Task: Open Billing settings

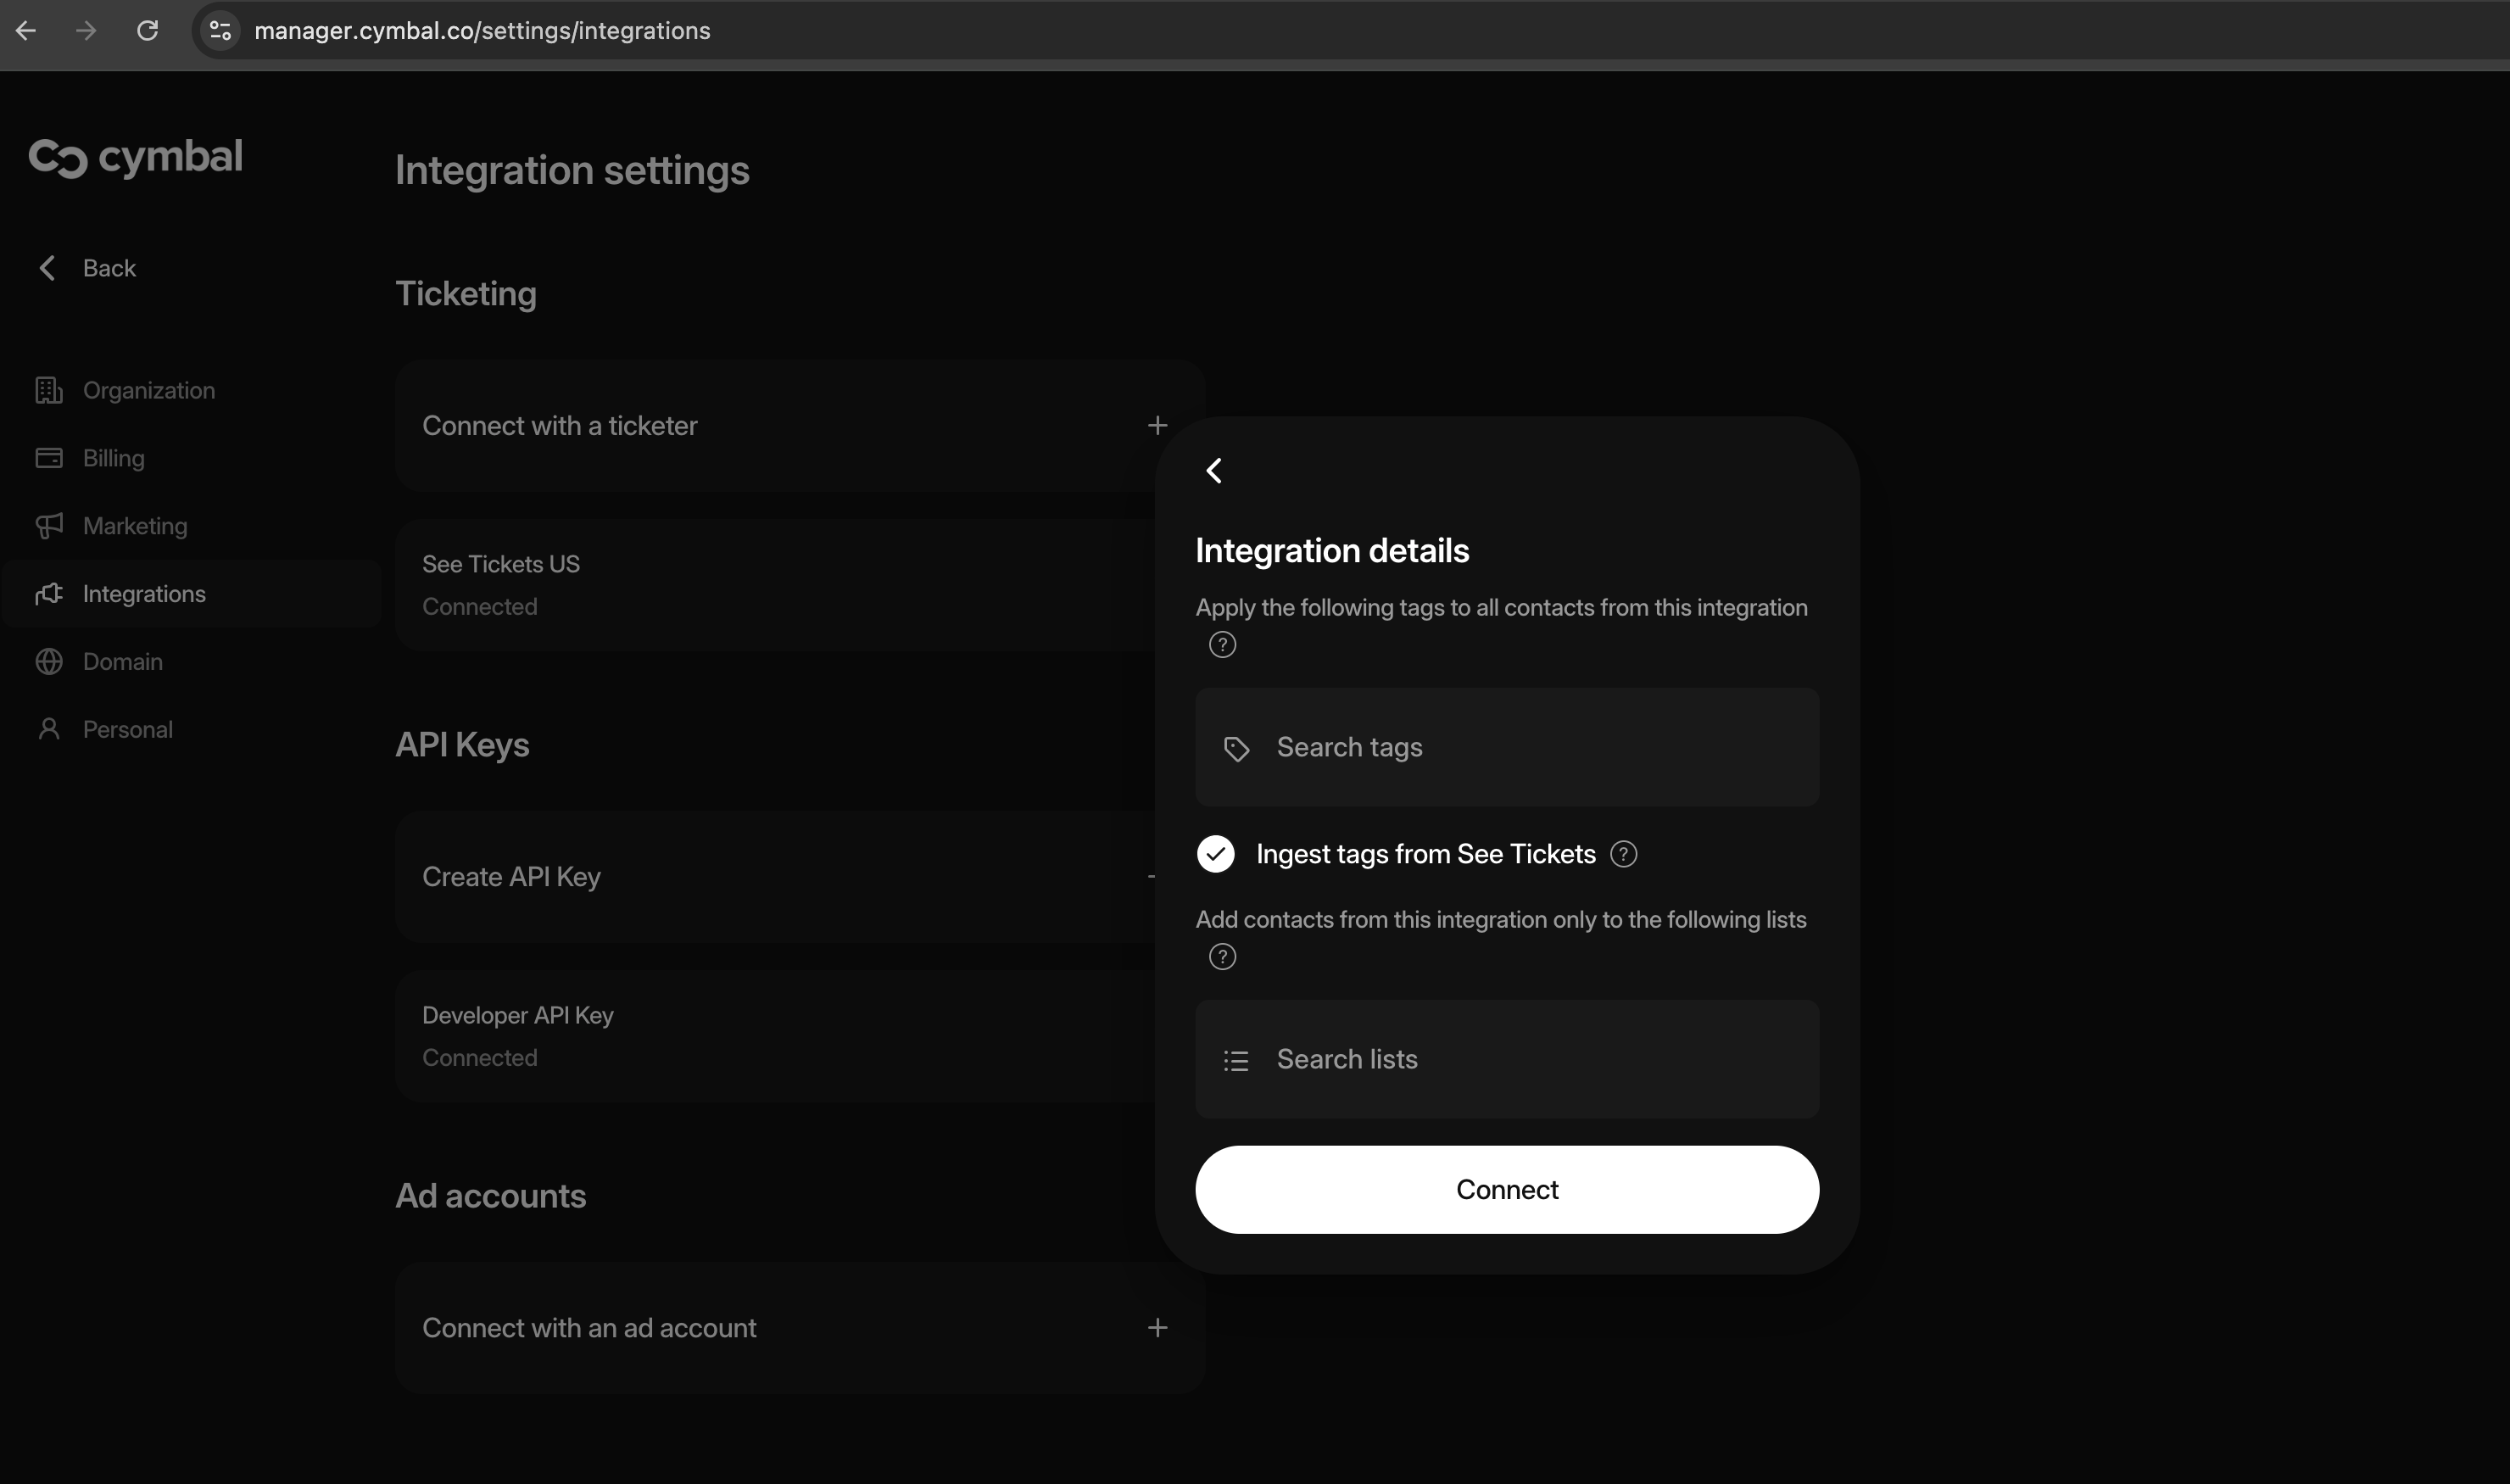Action: coord(114,458)
